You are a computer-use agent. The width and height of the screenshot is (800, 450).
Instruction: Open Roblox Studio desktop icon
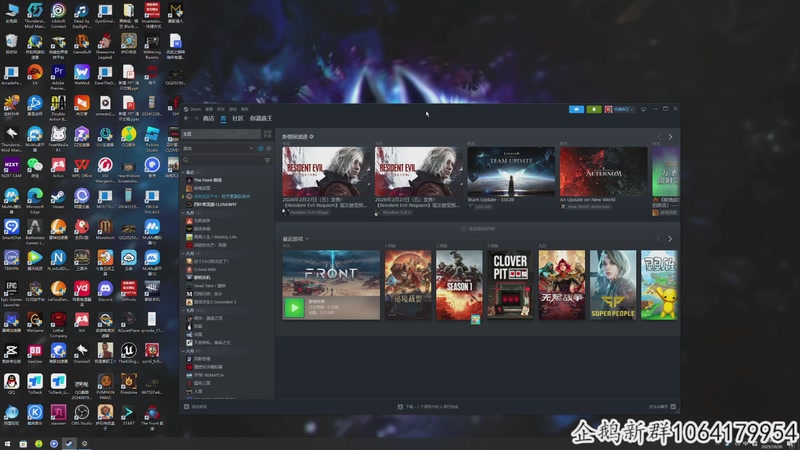[152, 139]
